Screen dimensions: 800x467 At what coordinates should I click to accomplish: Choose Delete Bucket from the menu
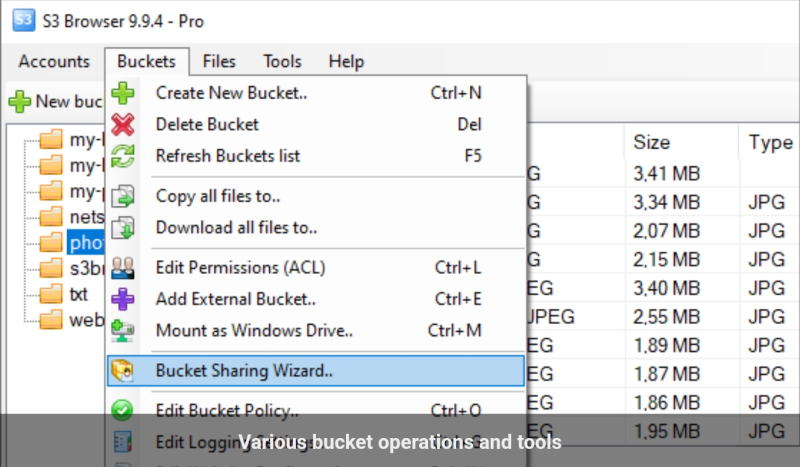pos(316,125)
